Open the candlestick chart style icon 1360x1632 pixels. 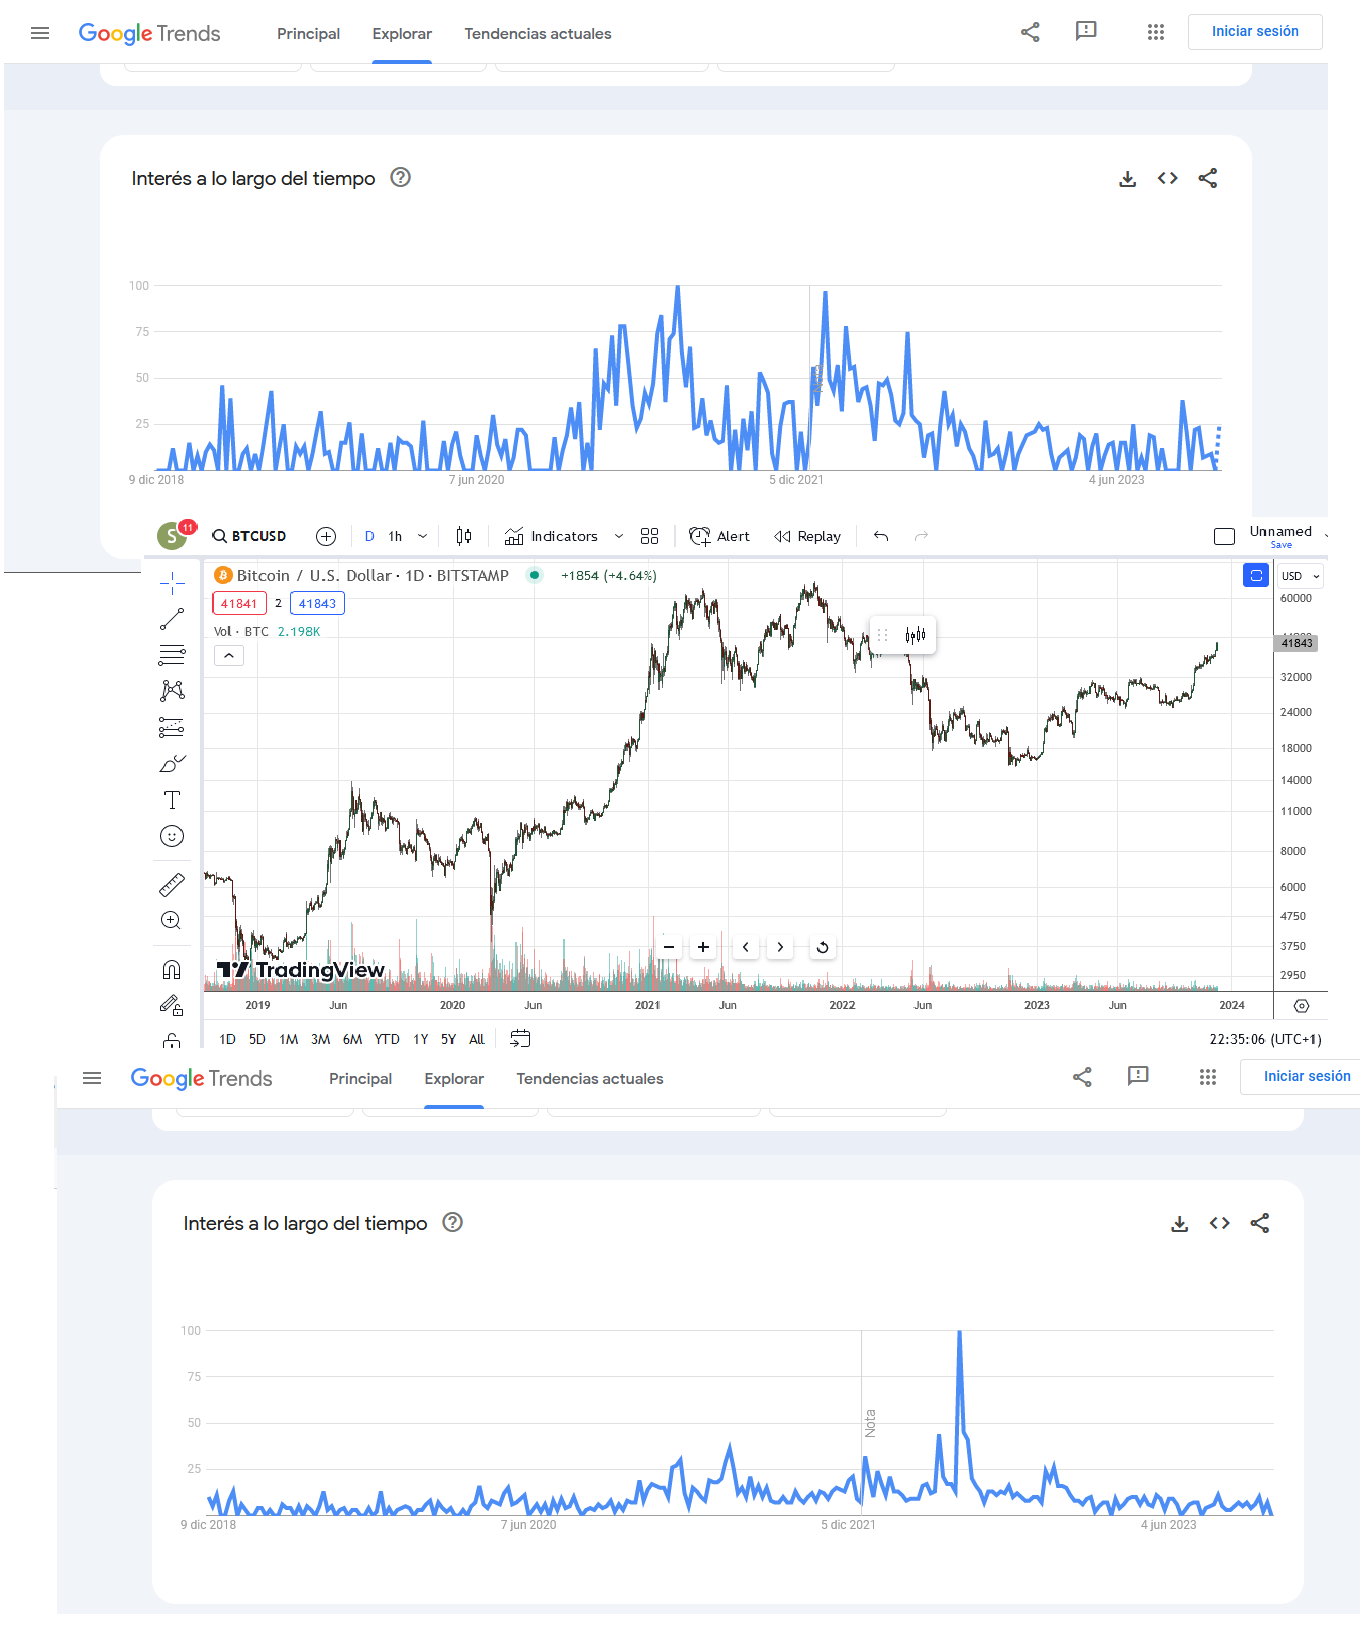[x=464, y=536]
